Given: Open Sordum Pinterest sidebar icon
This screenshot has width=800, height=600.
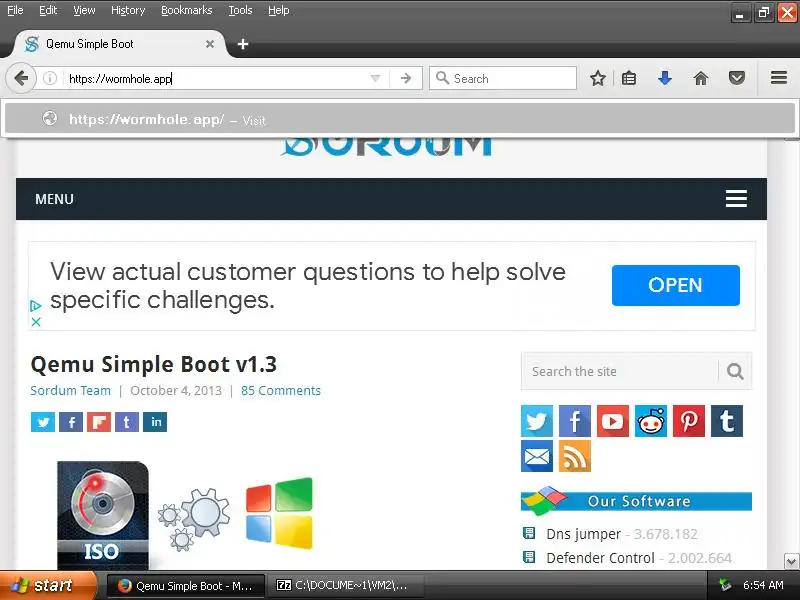Looking at the screenshot, I should coord(689,421).
